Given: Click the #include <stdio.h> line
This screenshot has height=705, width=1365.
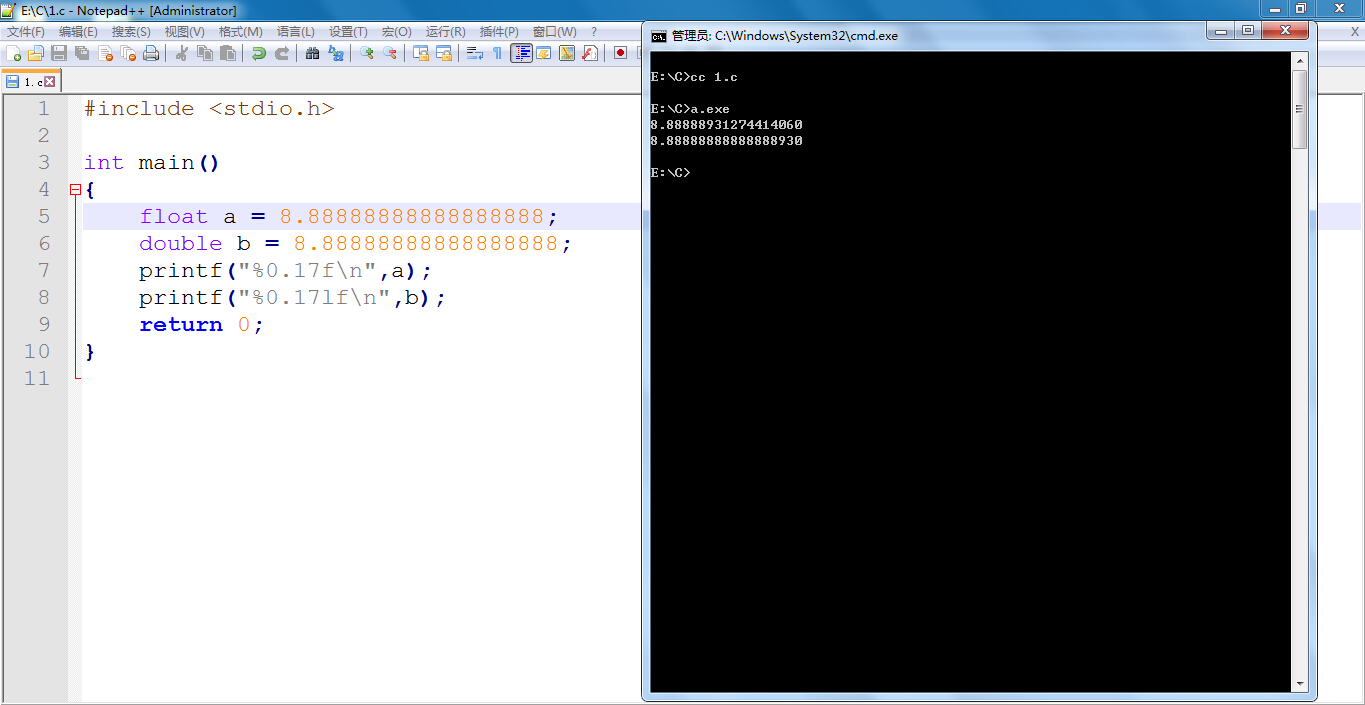Looking at the screenshot, I should click(209, 108).
